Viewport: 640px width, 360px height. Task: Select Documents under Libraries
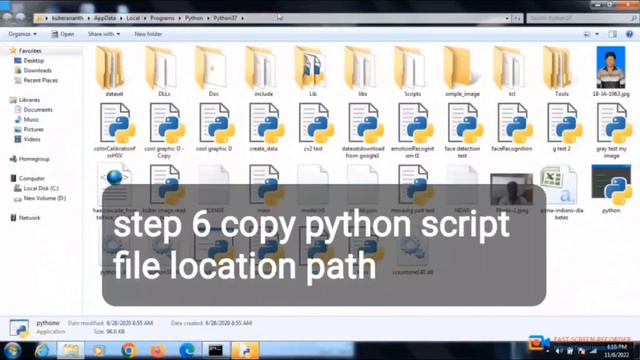coord(38,110)
